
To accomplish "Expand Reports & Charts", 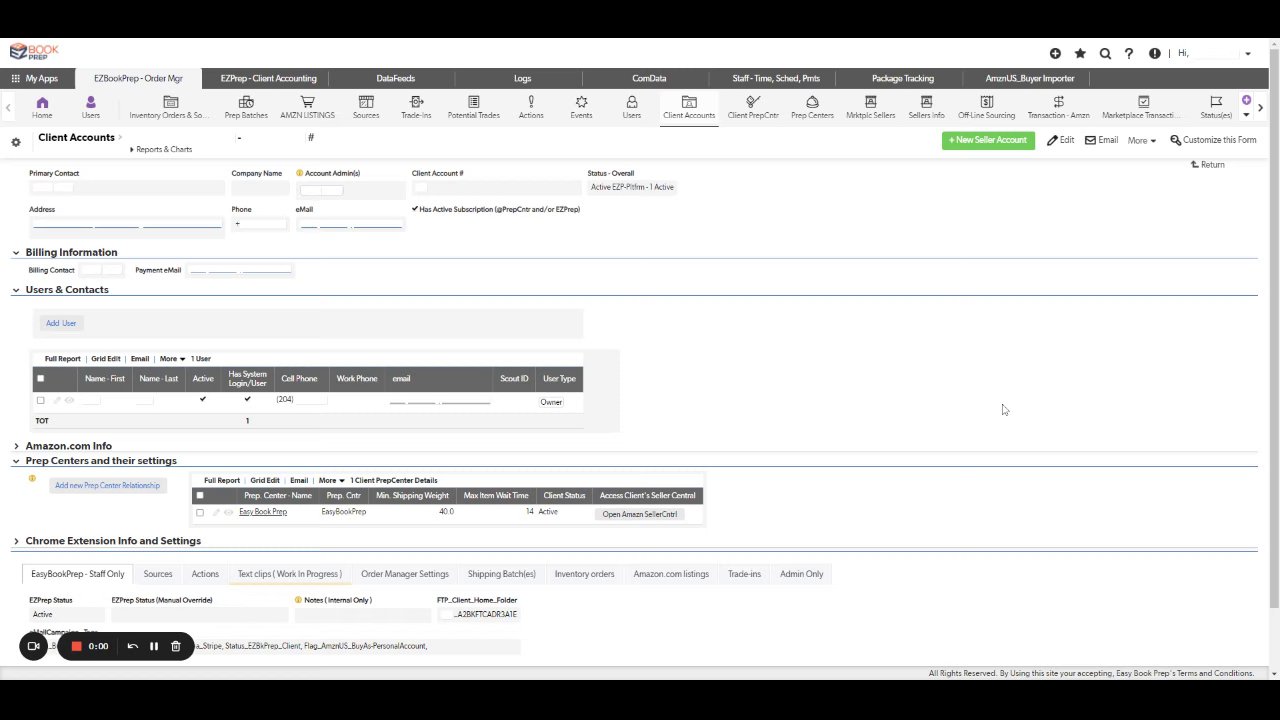I will (161, 149).
